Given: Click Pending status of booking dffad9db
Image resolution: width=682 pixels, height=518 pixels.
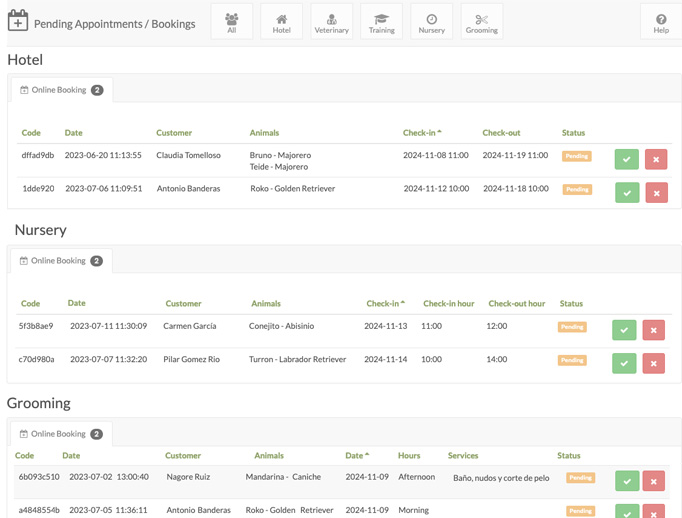Looking at the screenshot, I should click(x=576, y=156).
